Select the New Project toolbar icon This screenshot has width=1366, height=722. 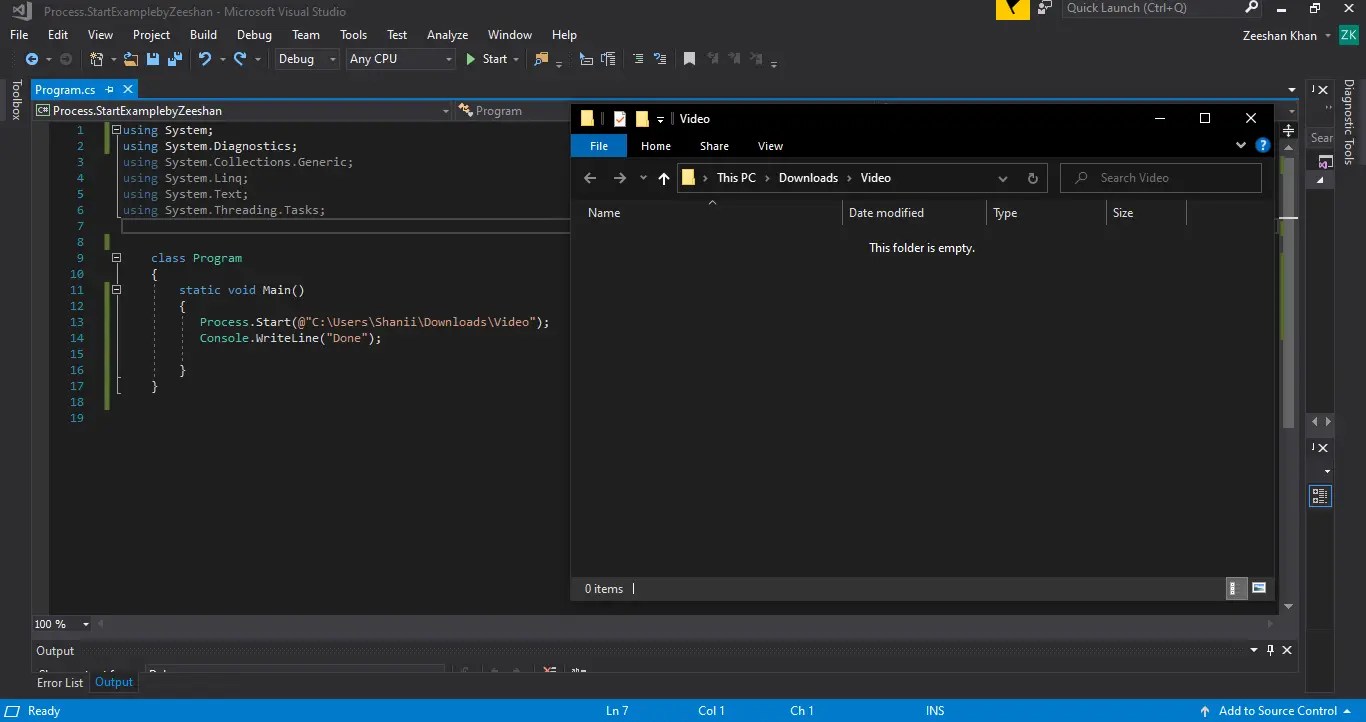(x=95, y=59)
